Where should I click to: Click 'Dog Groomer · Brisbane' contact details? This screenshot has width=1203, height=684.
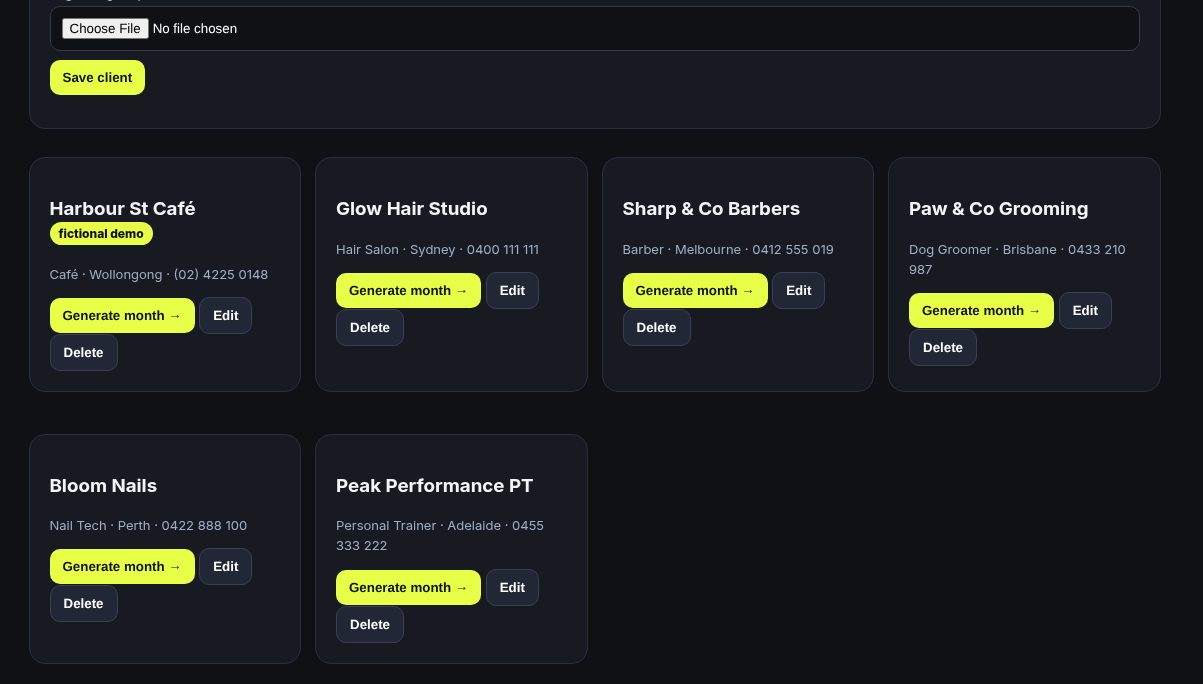pyautogui.click(x=1017, y=260)
